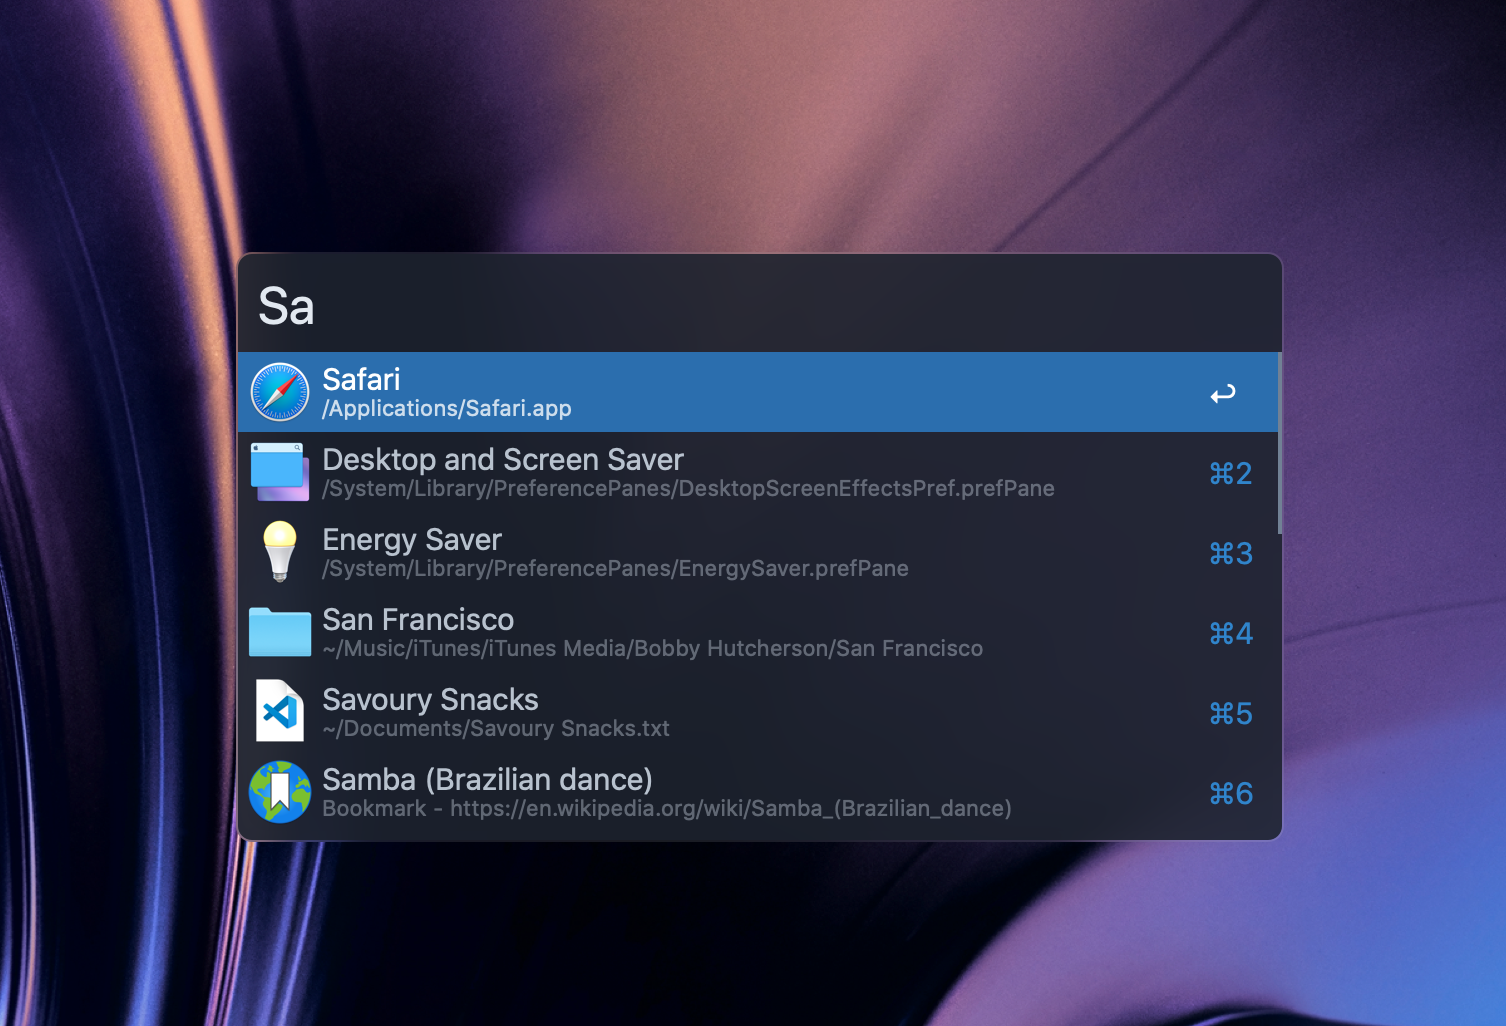Click the Samba bookmark globe icon
Image resolution: width=1506 pixels, height=1026 pixels.
[280, 792]
